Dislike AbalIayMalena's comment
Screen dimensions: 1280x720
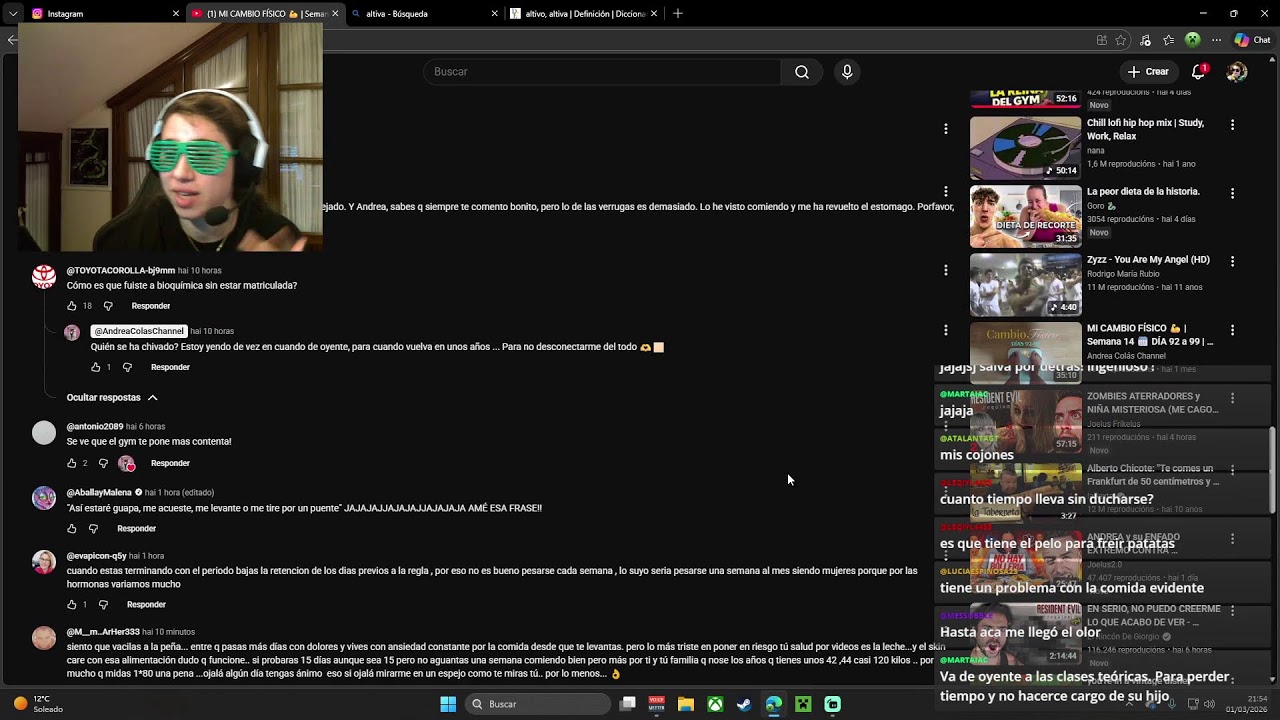[x=93, y=528]
